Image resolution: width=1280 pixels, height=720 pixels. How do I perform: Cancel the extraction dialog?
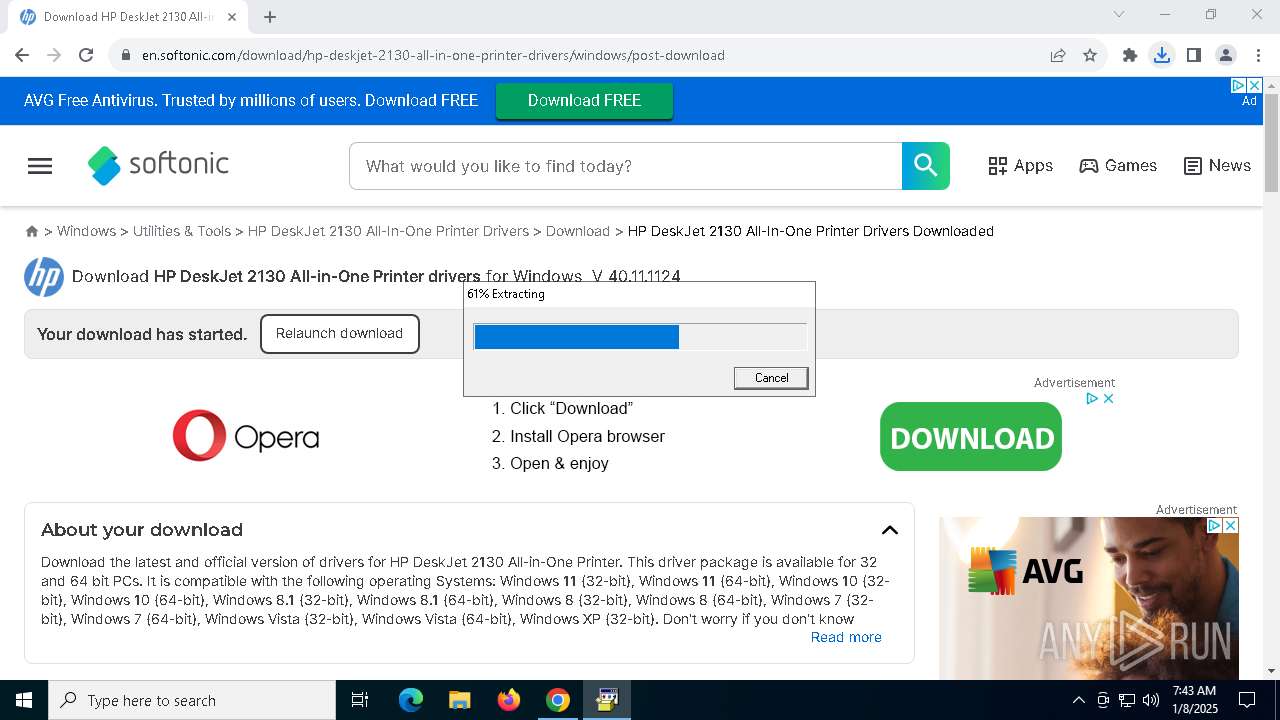771,378
